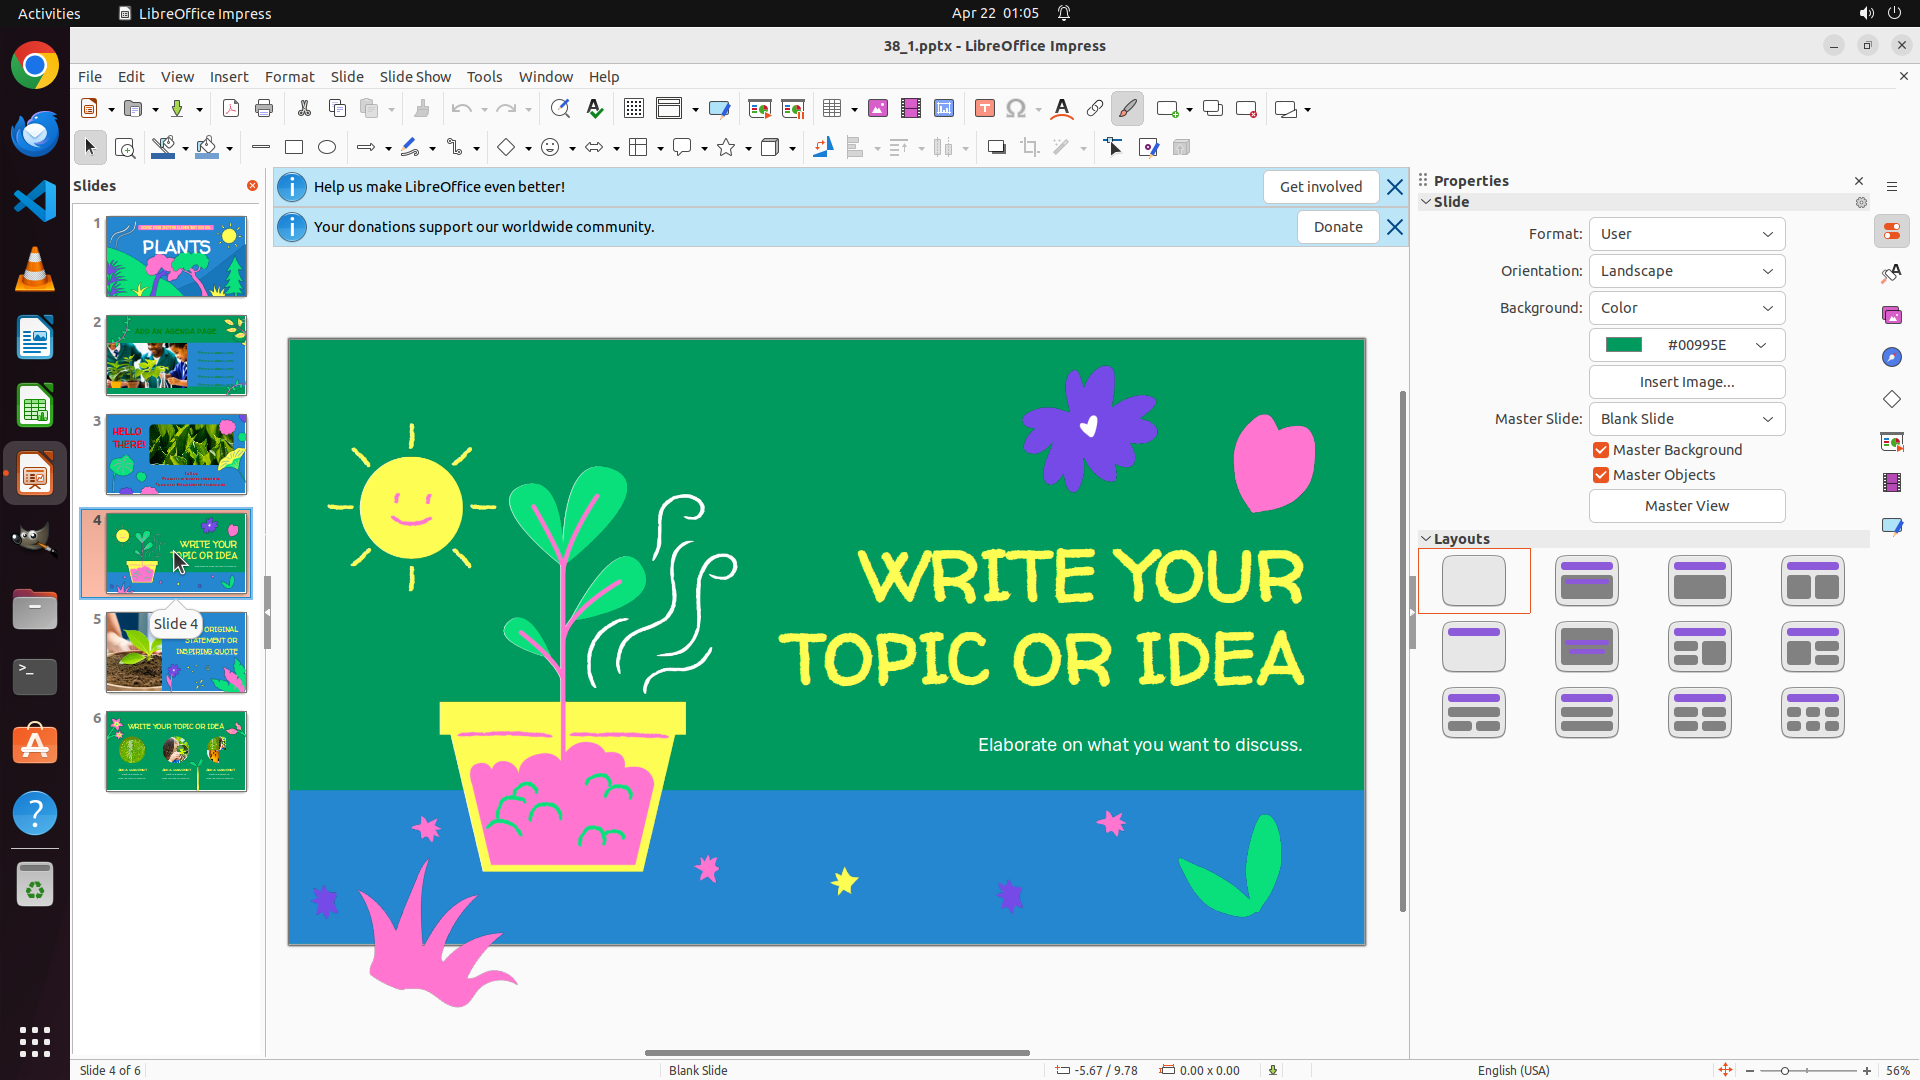Expand the Master Slide dropdown
This screenshot has width=1920, height=1080.
pyautogui.click(x=1686, y=419)
